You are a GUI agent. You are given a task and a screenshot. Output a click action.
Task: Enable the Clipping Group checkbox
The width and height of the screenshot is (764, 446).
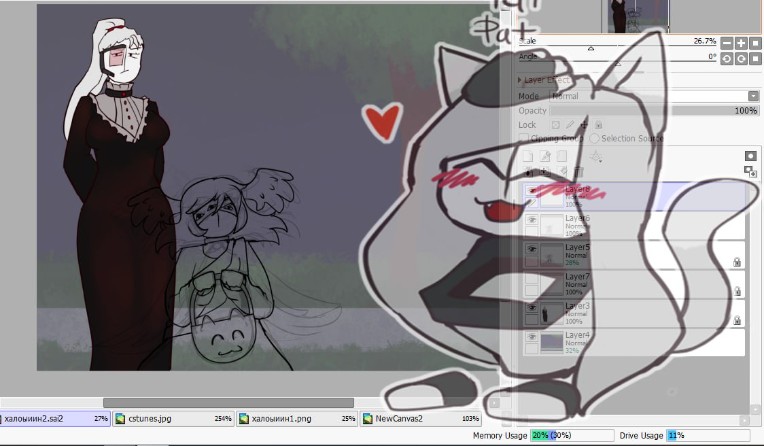524,138
